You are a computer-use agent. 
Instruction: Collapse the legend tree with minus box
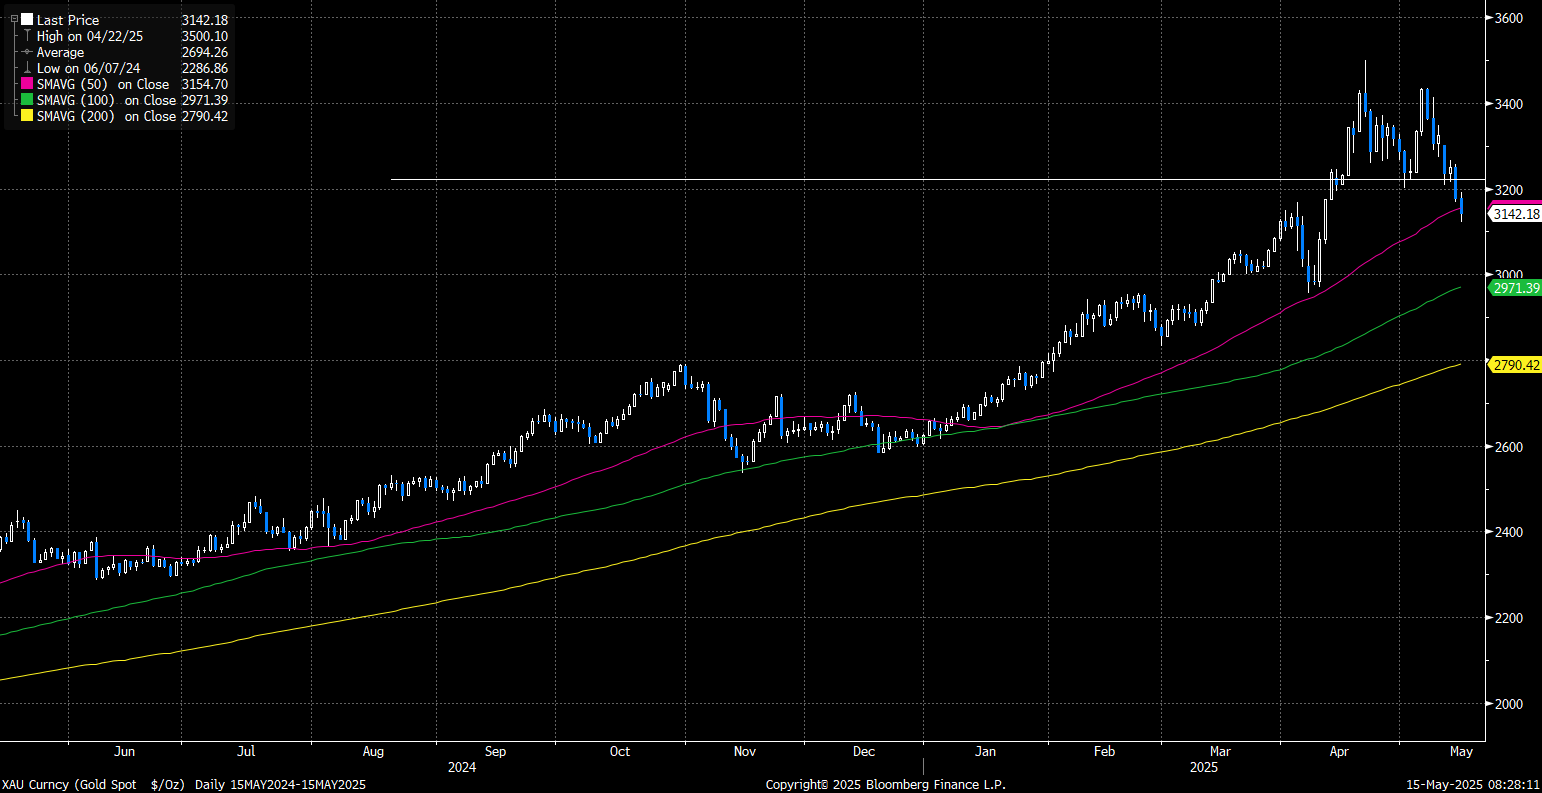[14, 20]
